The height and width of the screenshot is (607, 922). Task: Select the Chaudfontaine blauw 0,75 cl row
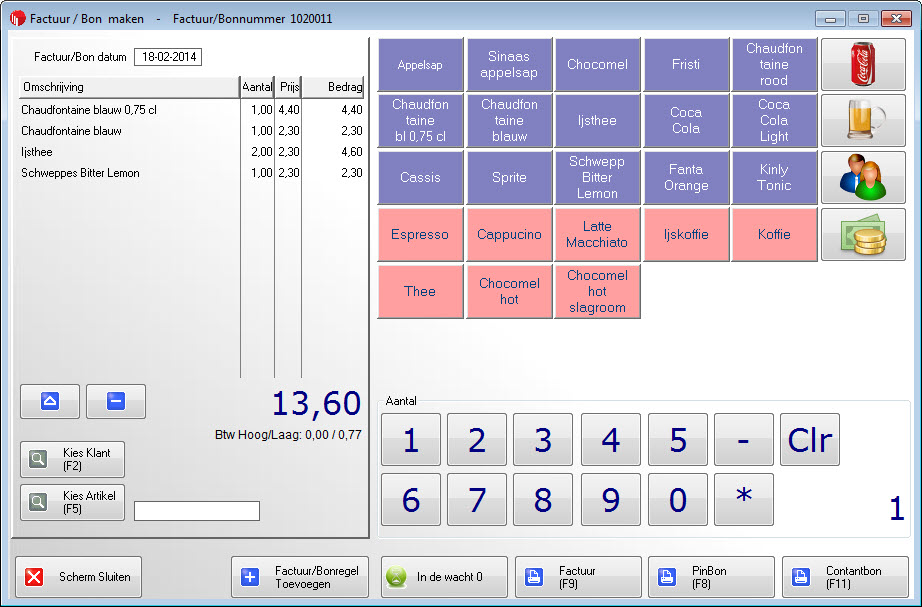[192, 110]
